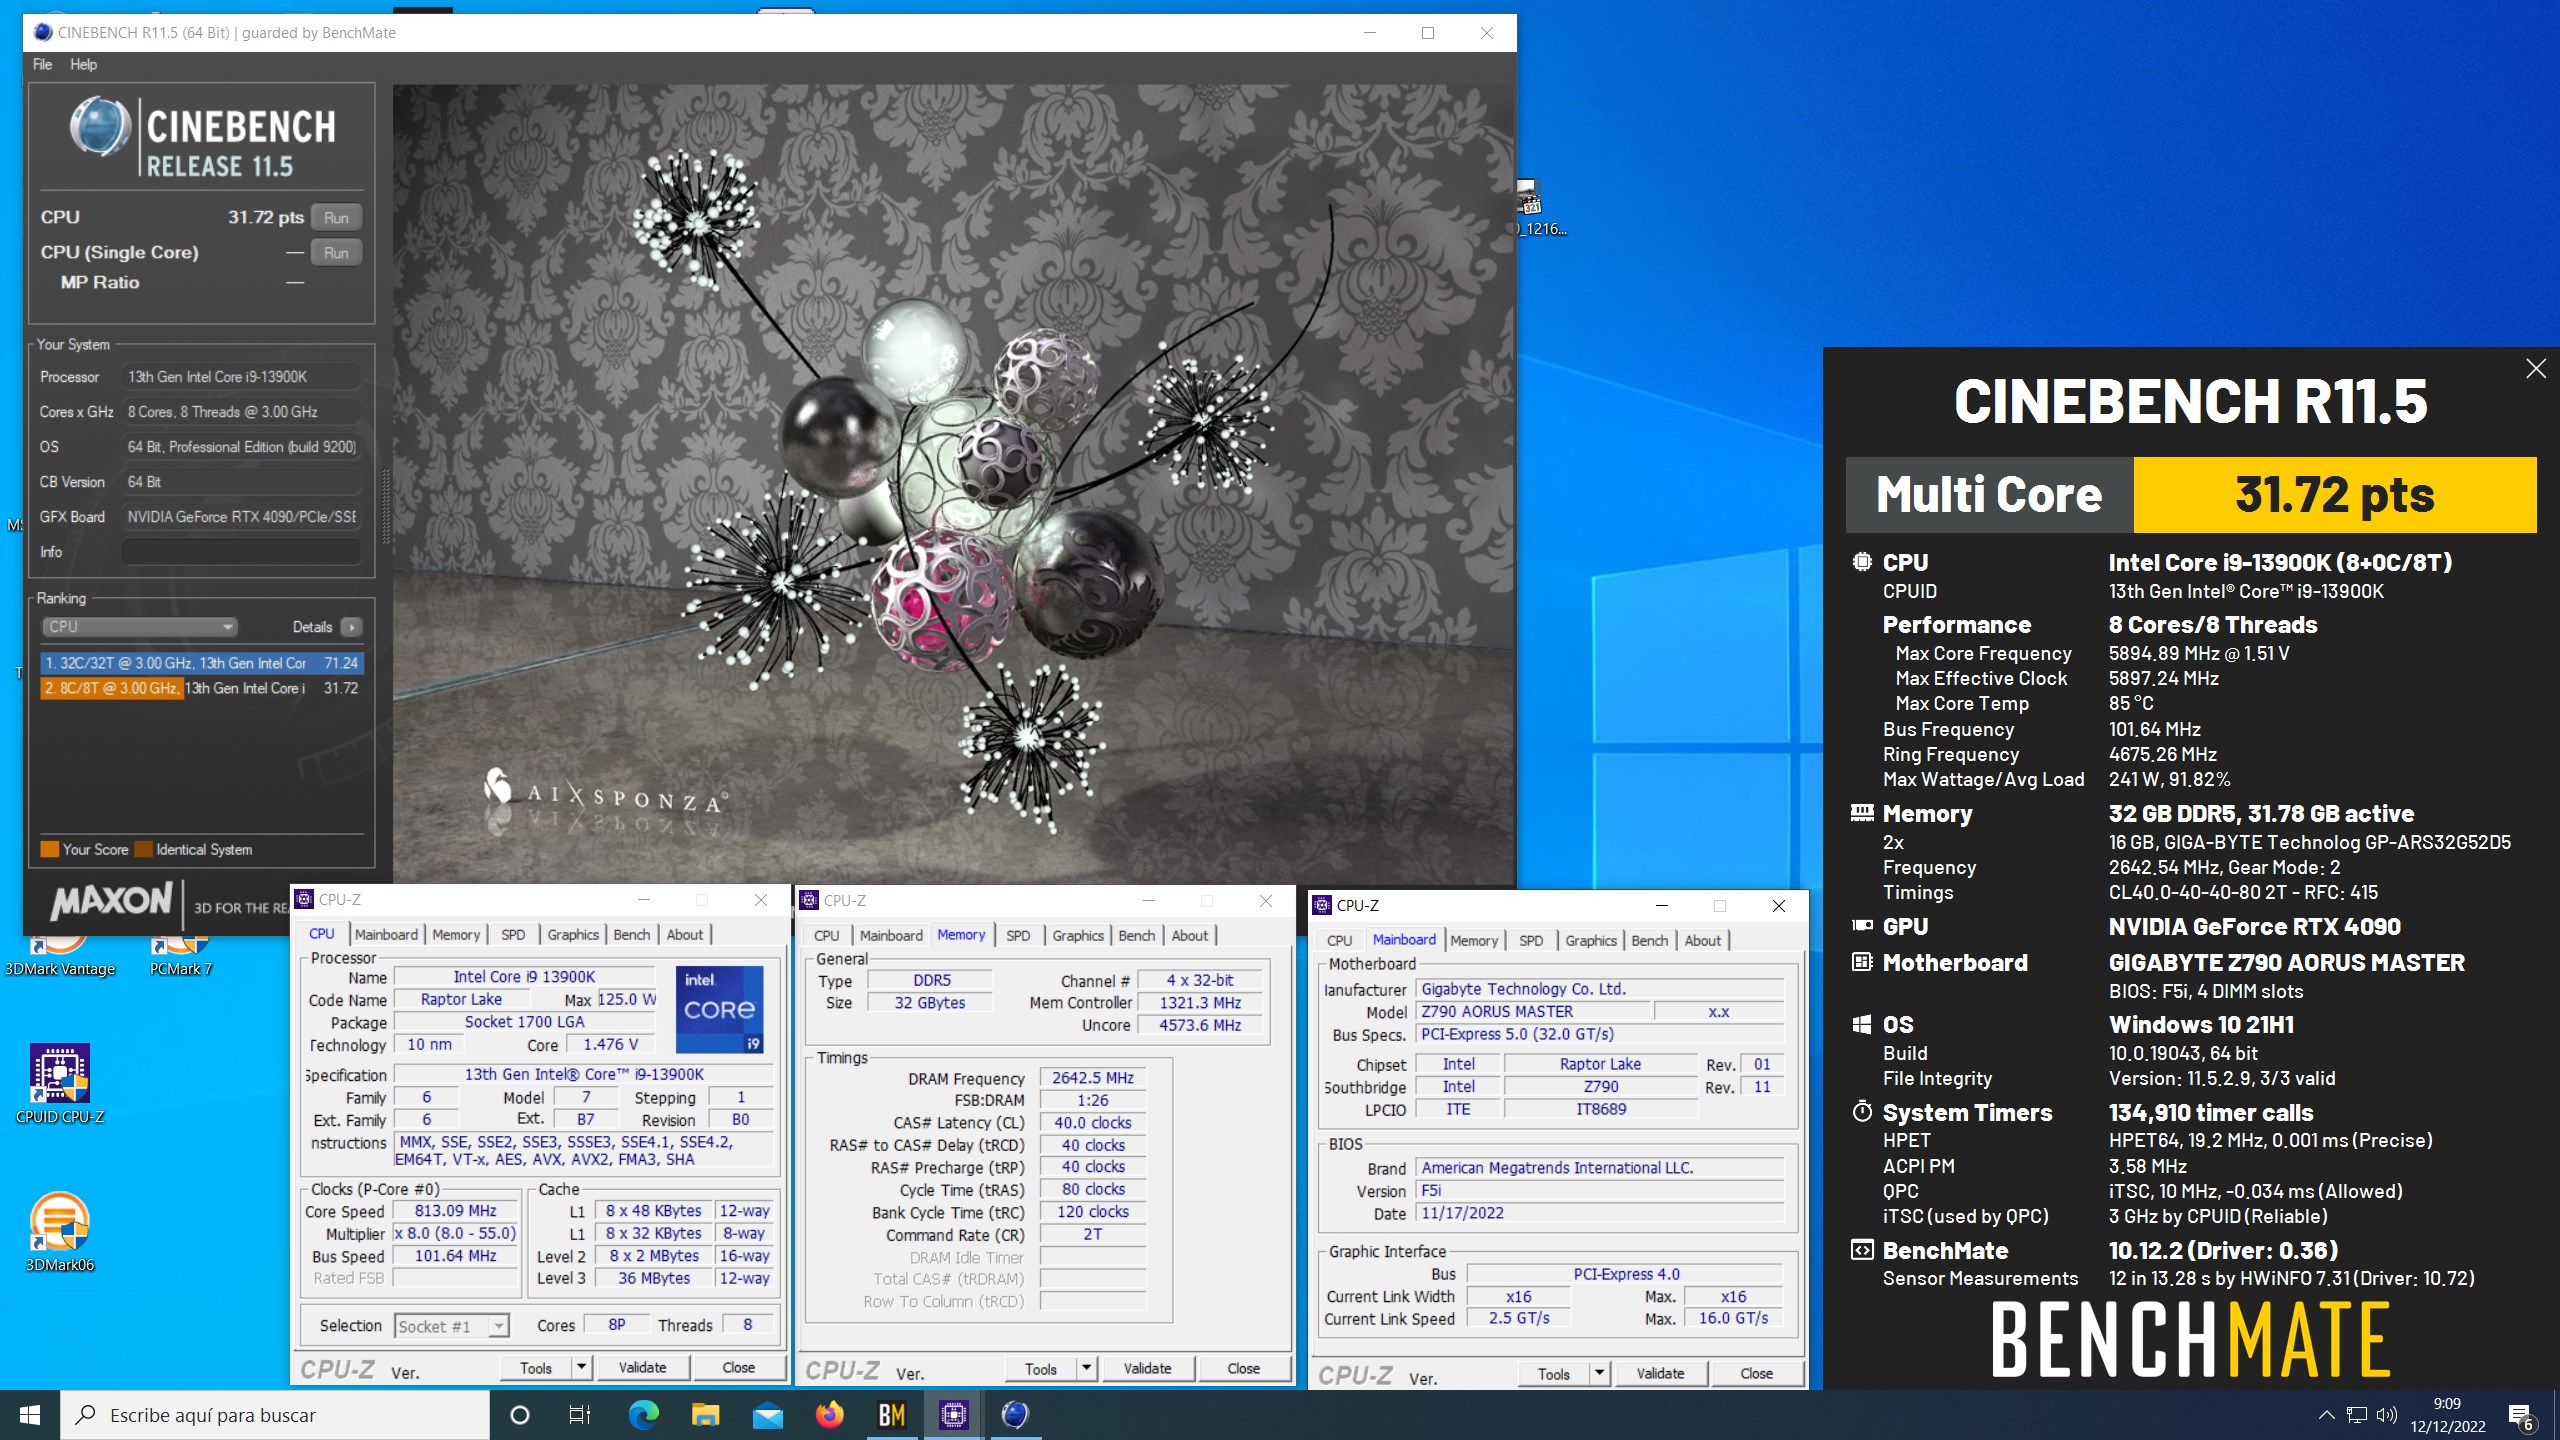The image size is (2560, 1440).
Task: Click the Identical System legend swatch
Action: click(144, 849)
